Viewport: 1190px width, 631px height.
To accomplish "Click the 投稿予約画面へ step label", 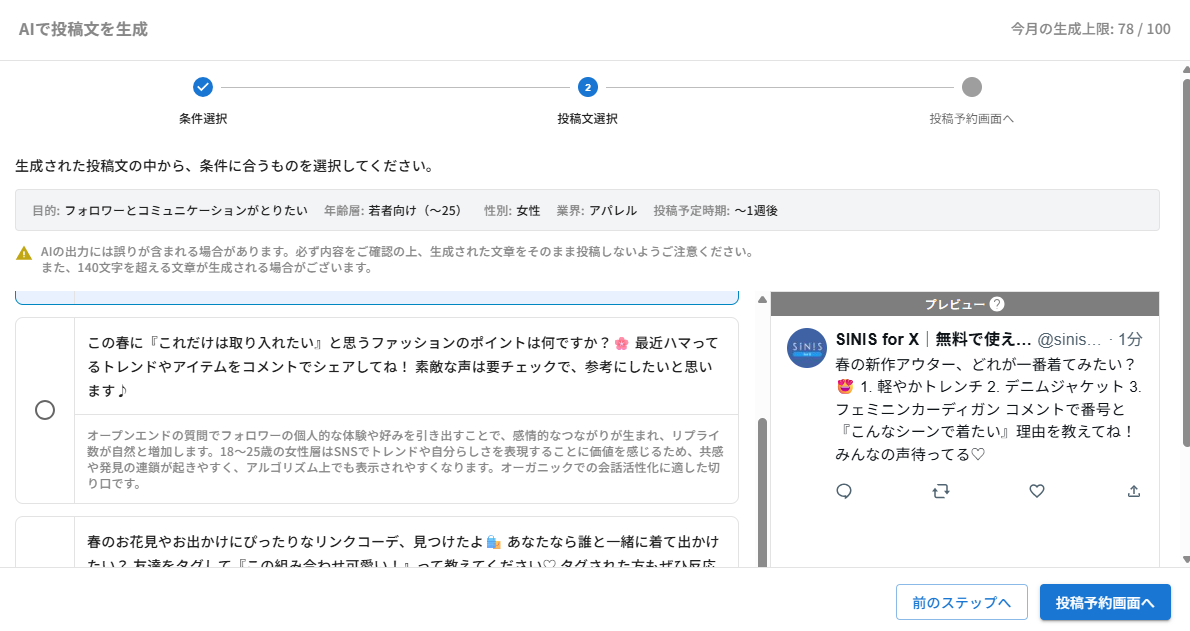I will [x=971, y=118].
